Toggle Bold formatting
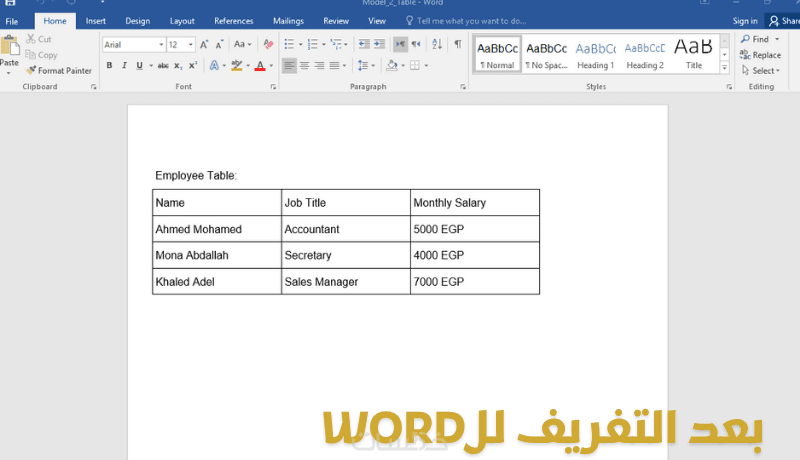This screenshot has width=800, height=460. [x=109, y=65]
